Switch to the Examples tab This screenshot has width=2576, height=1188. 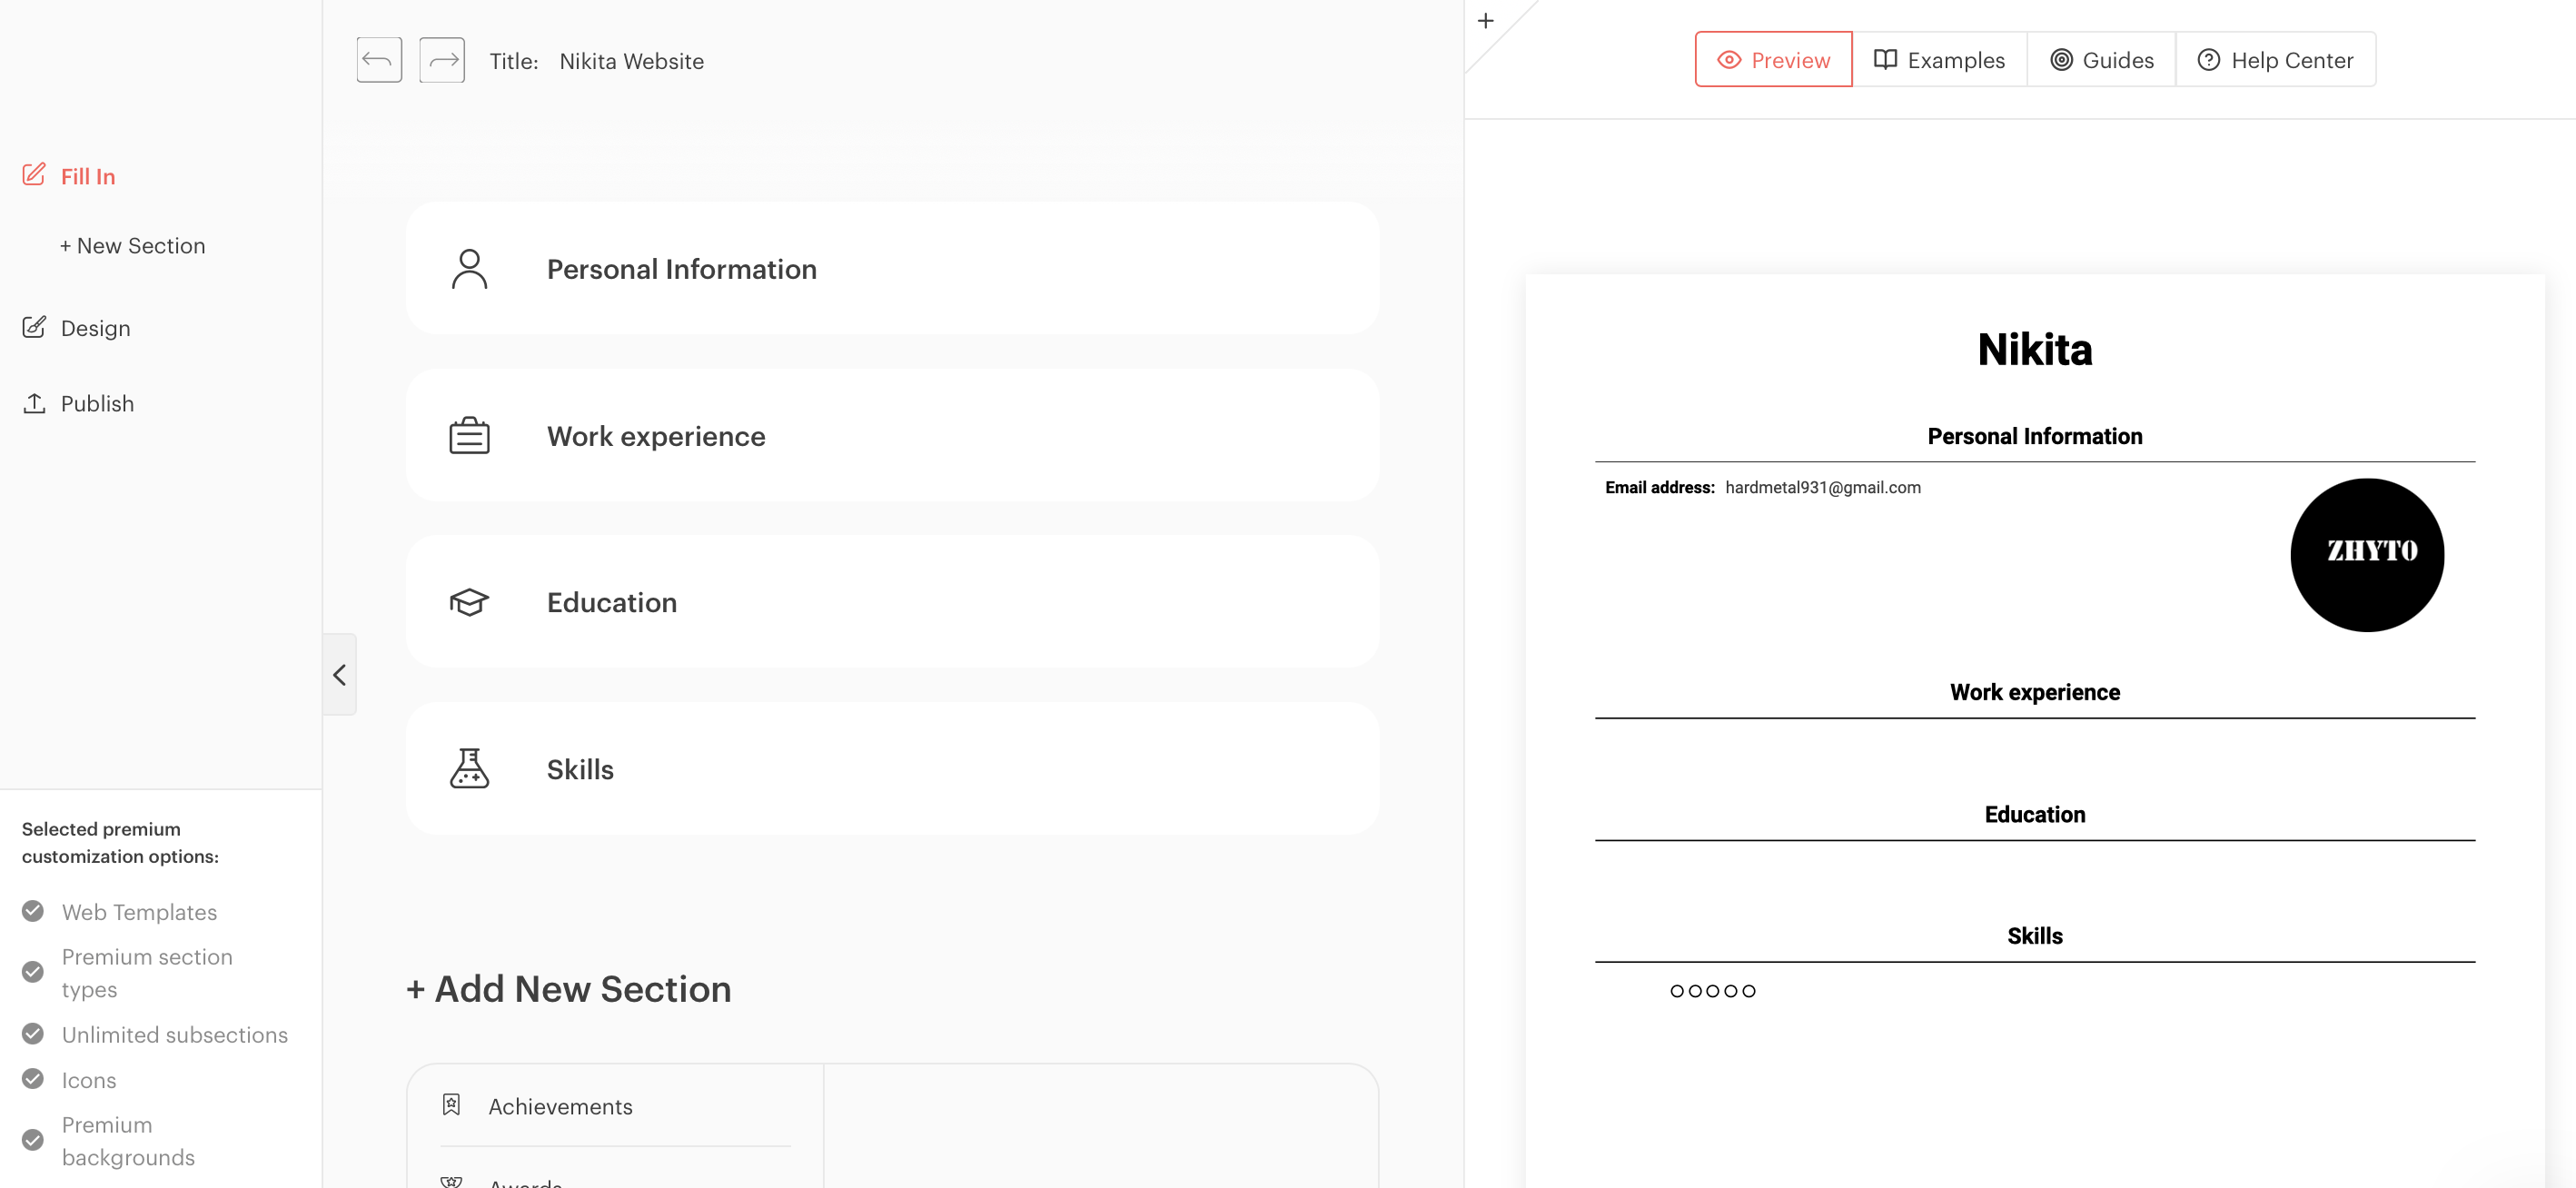pyautogui.click(x=1940, y=59)
